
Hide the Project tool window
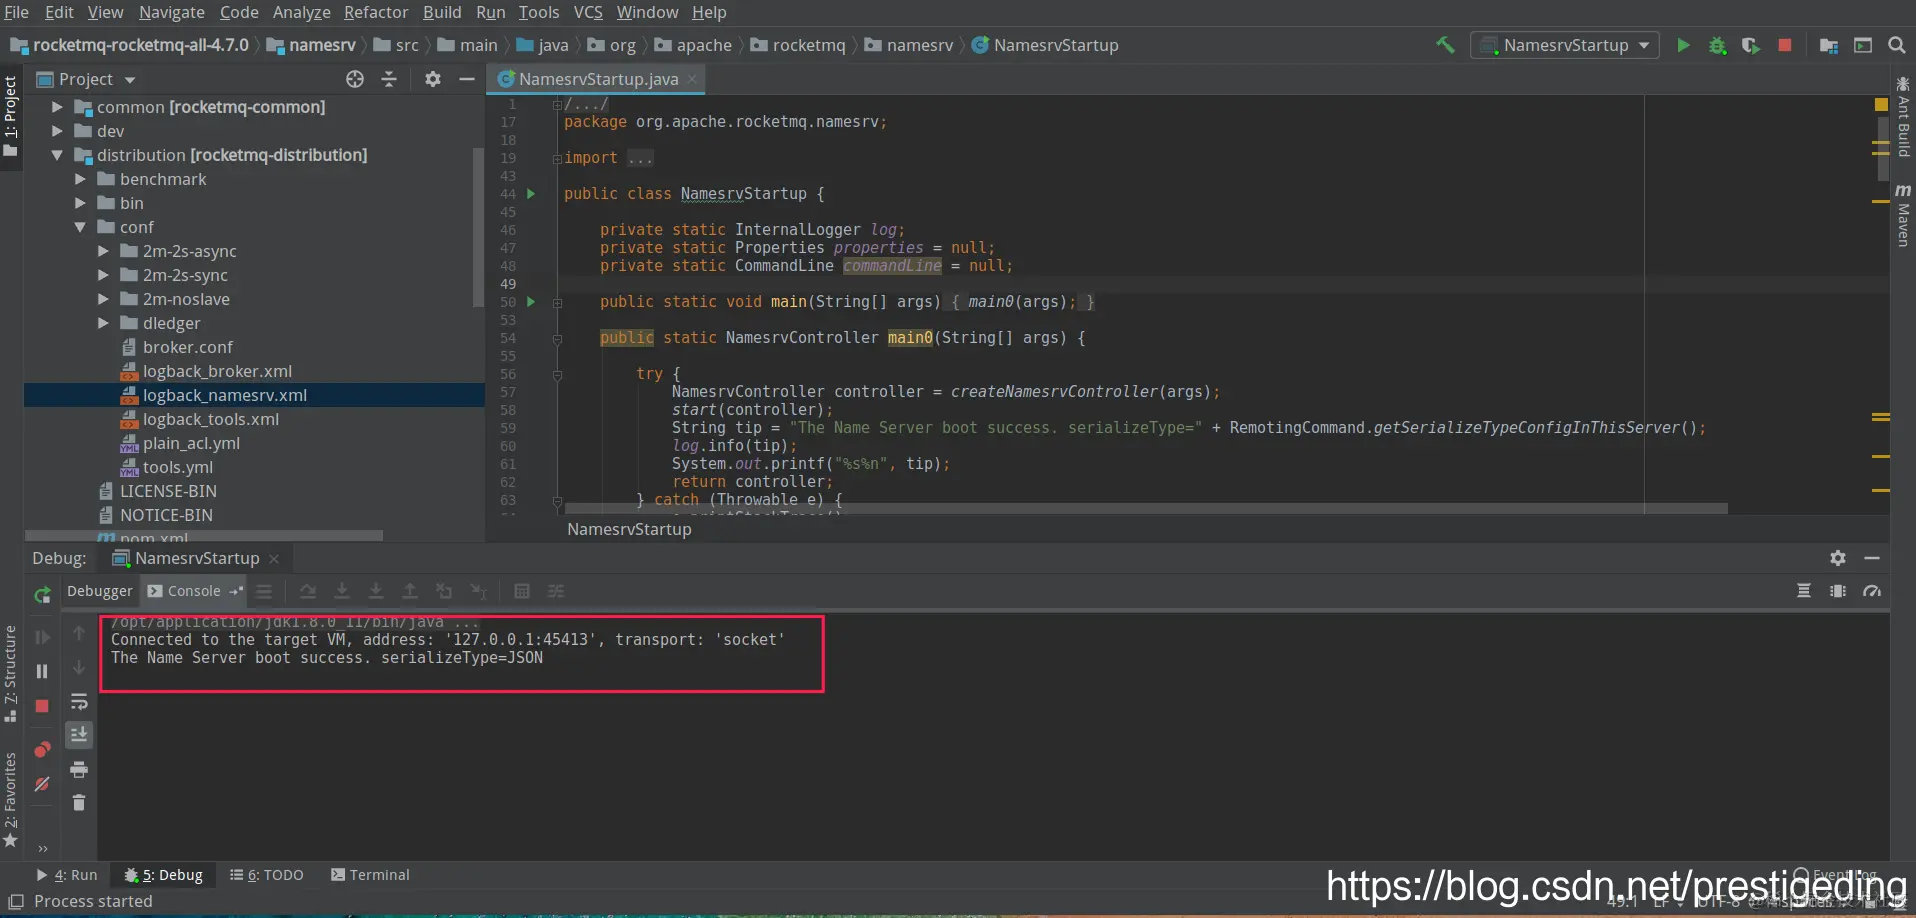point(466,79)
